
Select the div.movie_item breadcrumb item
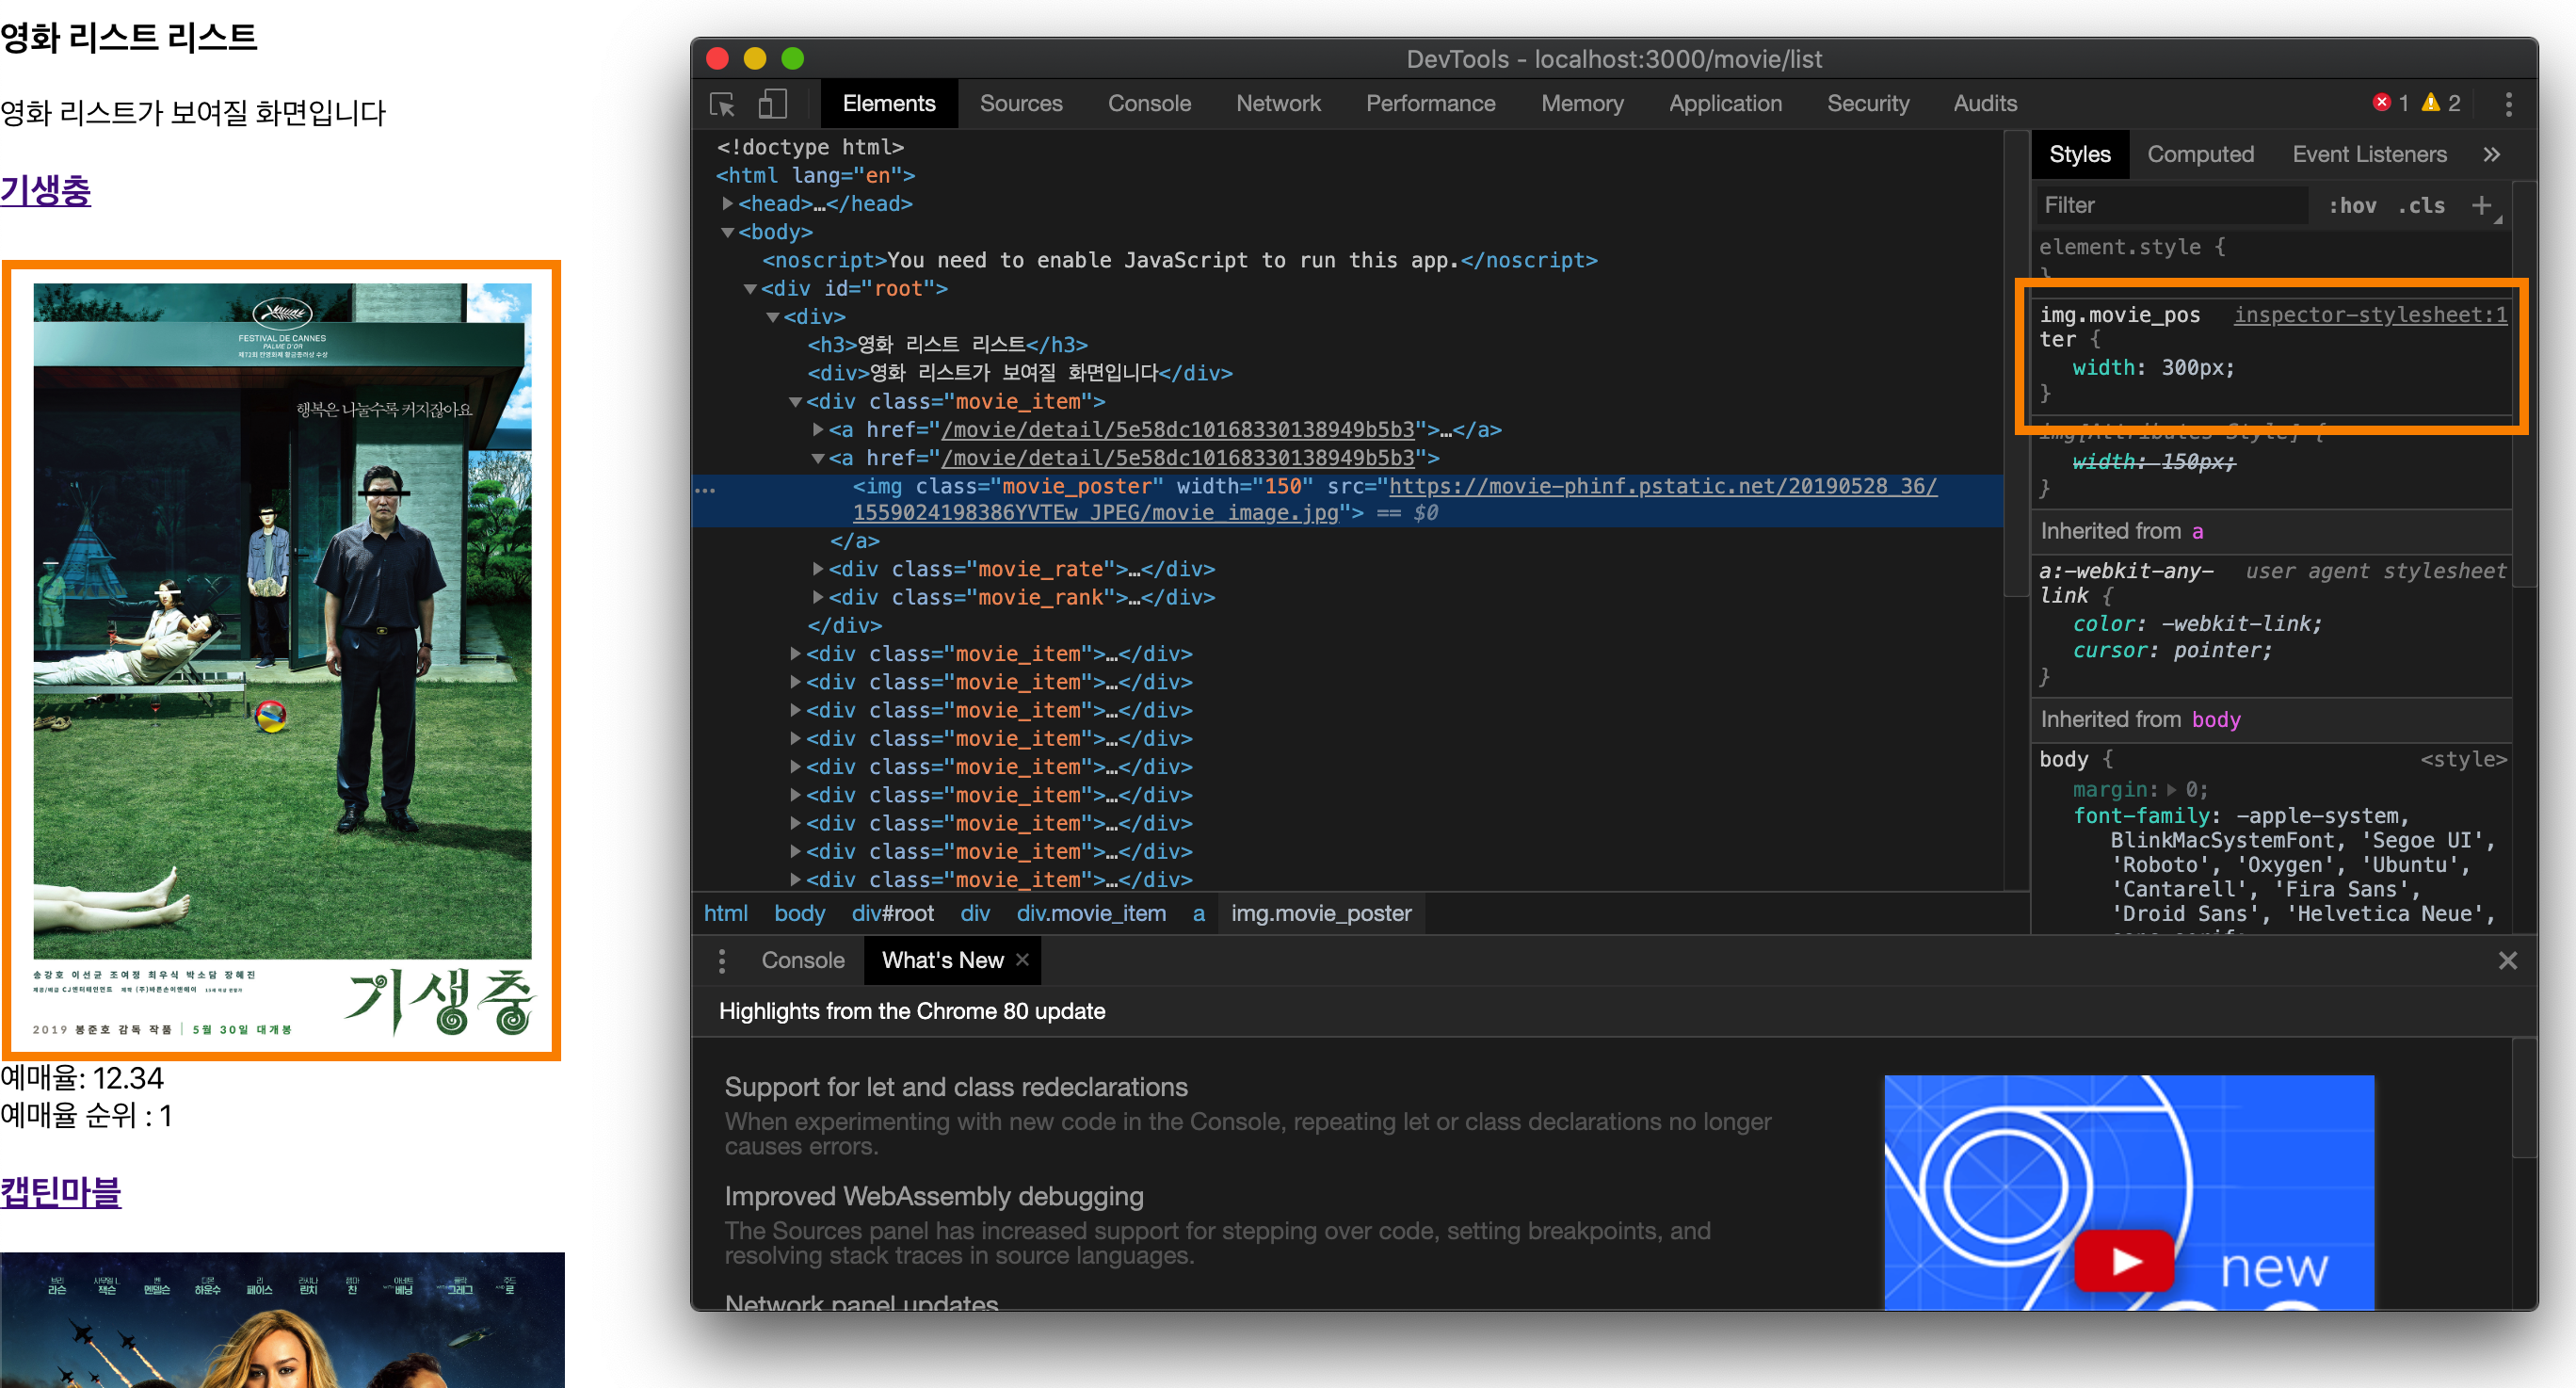pyautogui.click(x=1091, y=913)
